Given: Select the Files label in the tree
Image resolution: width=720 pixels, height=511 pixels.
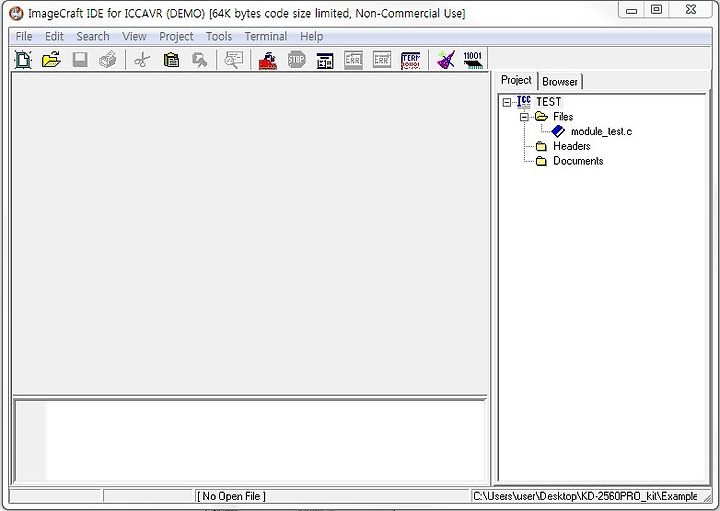Looking at the screenshot, I should pos(563,117).
